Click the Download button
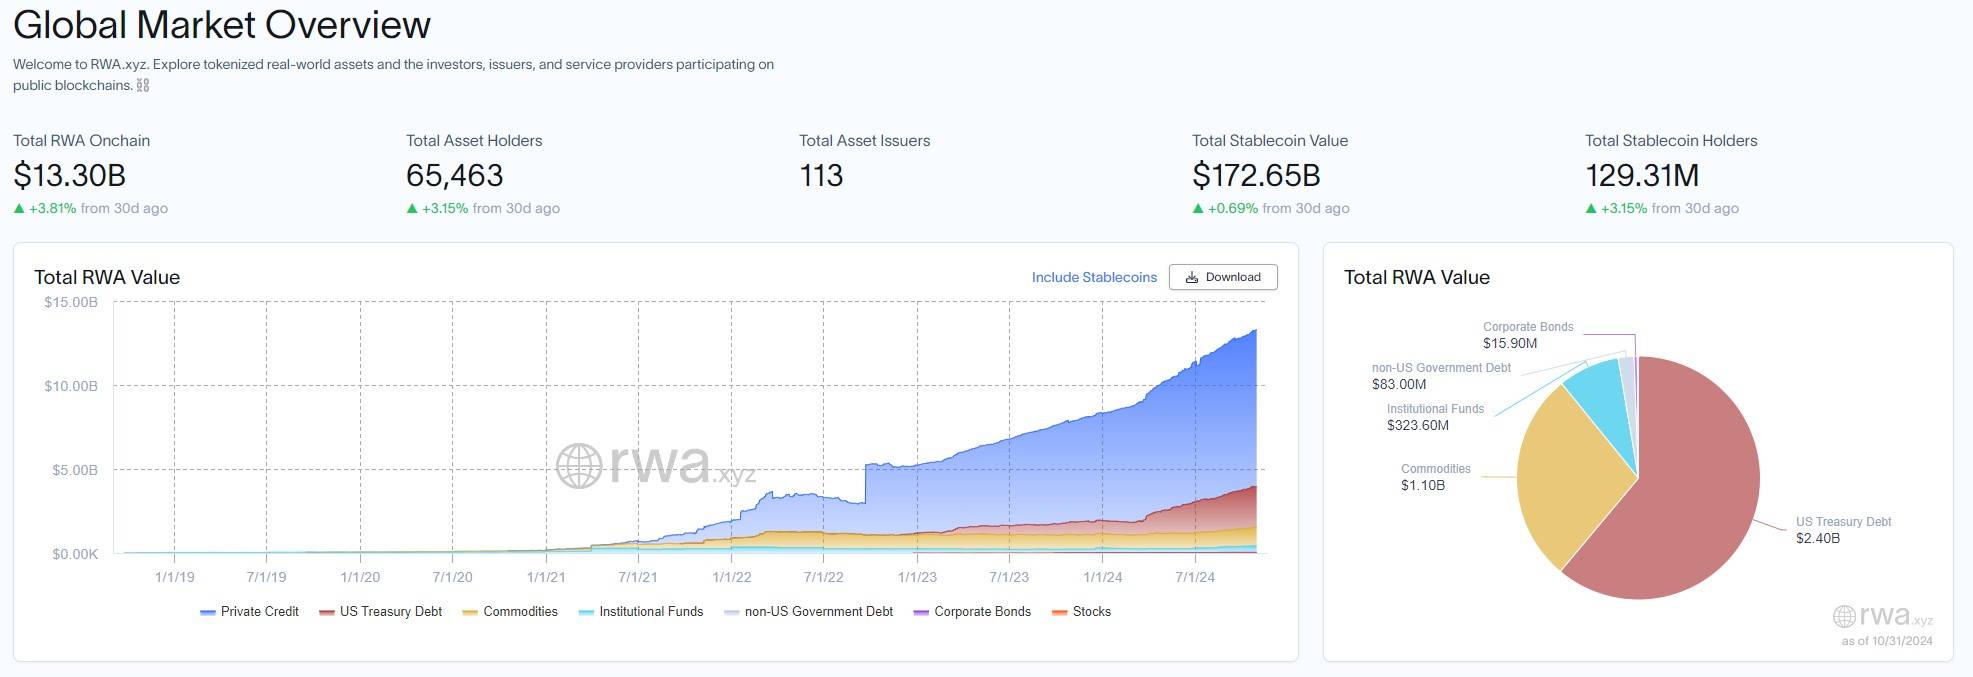 (x=1223, y=277)
